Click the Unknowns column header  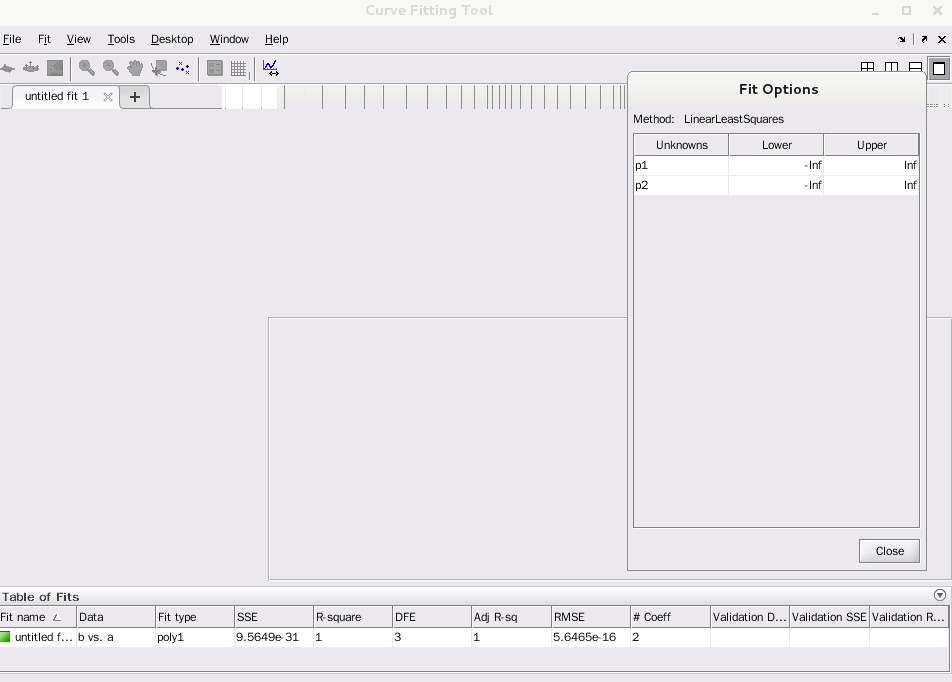681,145
